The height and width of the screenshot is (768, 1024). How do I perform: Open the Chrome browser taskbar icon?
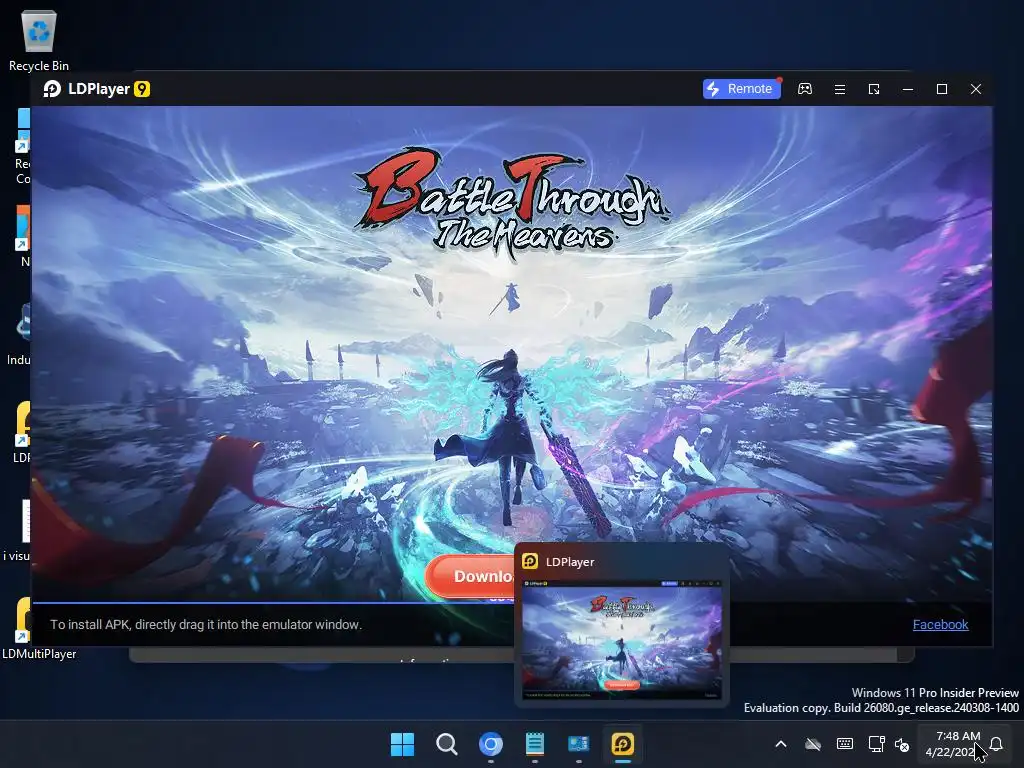(x=490, y=744)
